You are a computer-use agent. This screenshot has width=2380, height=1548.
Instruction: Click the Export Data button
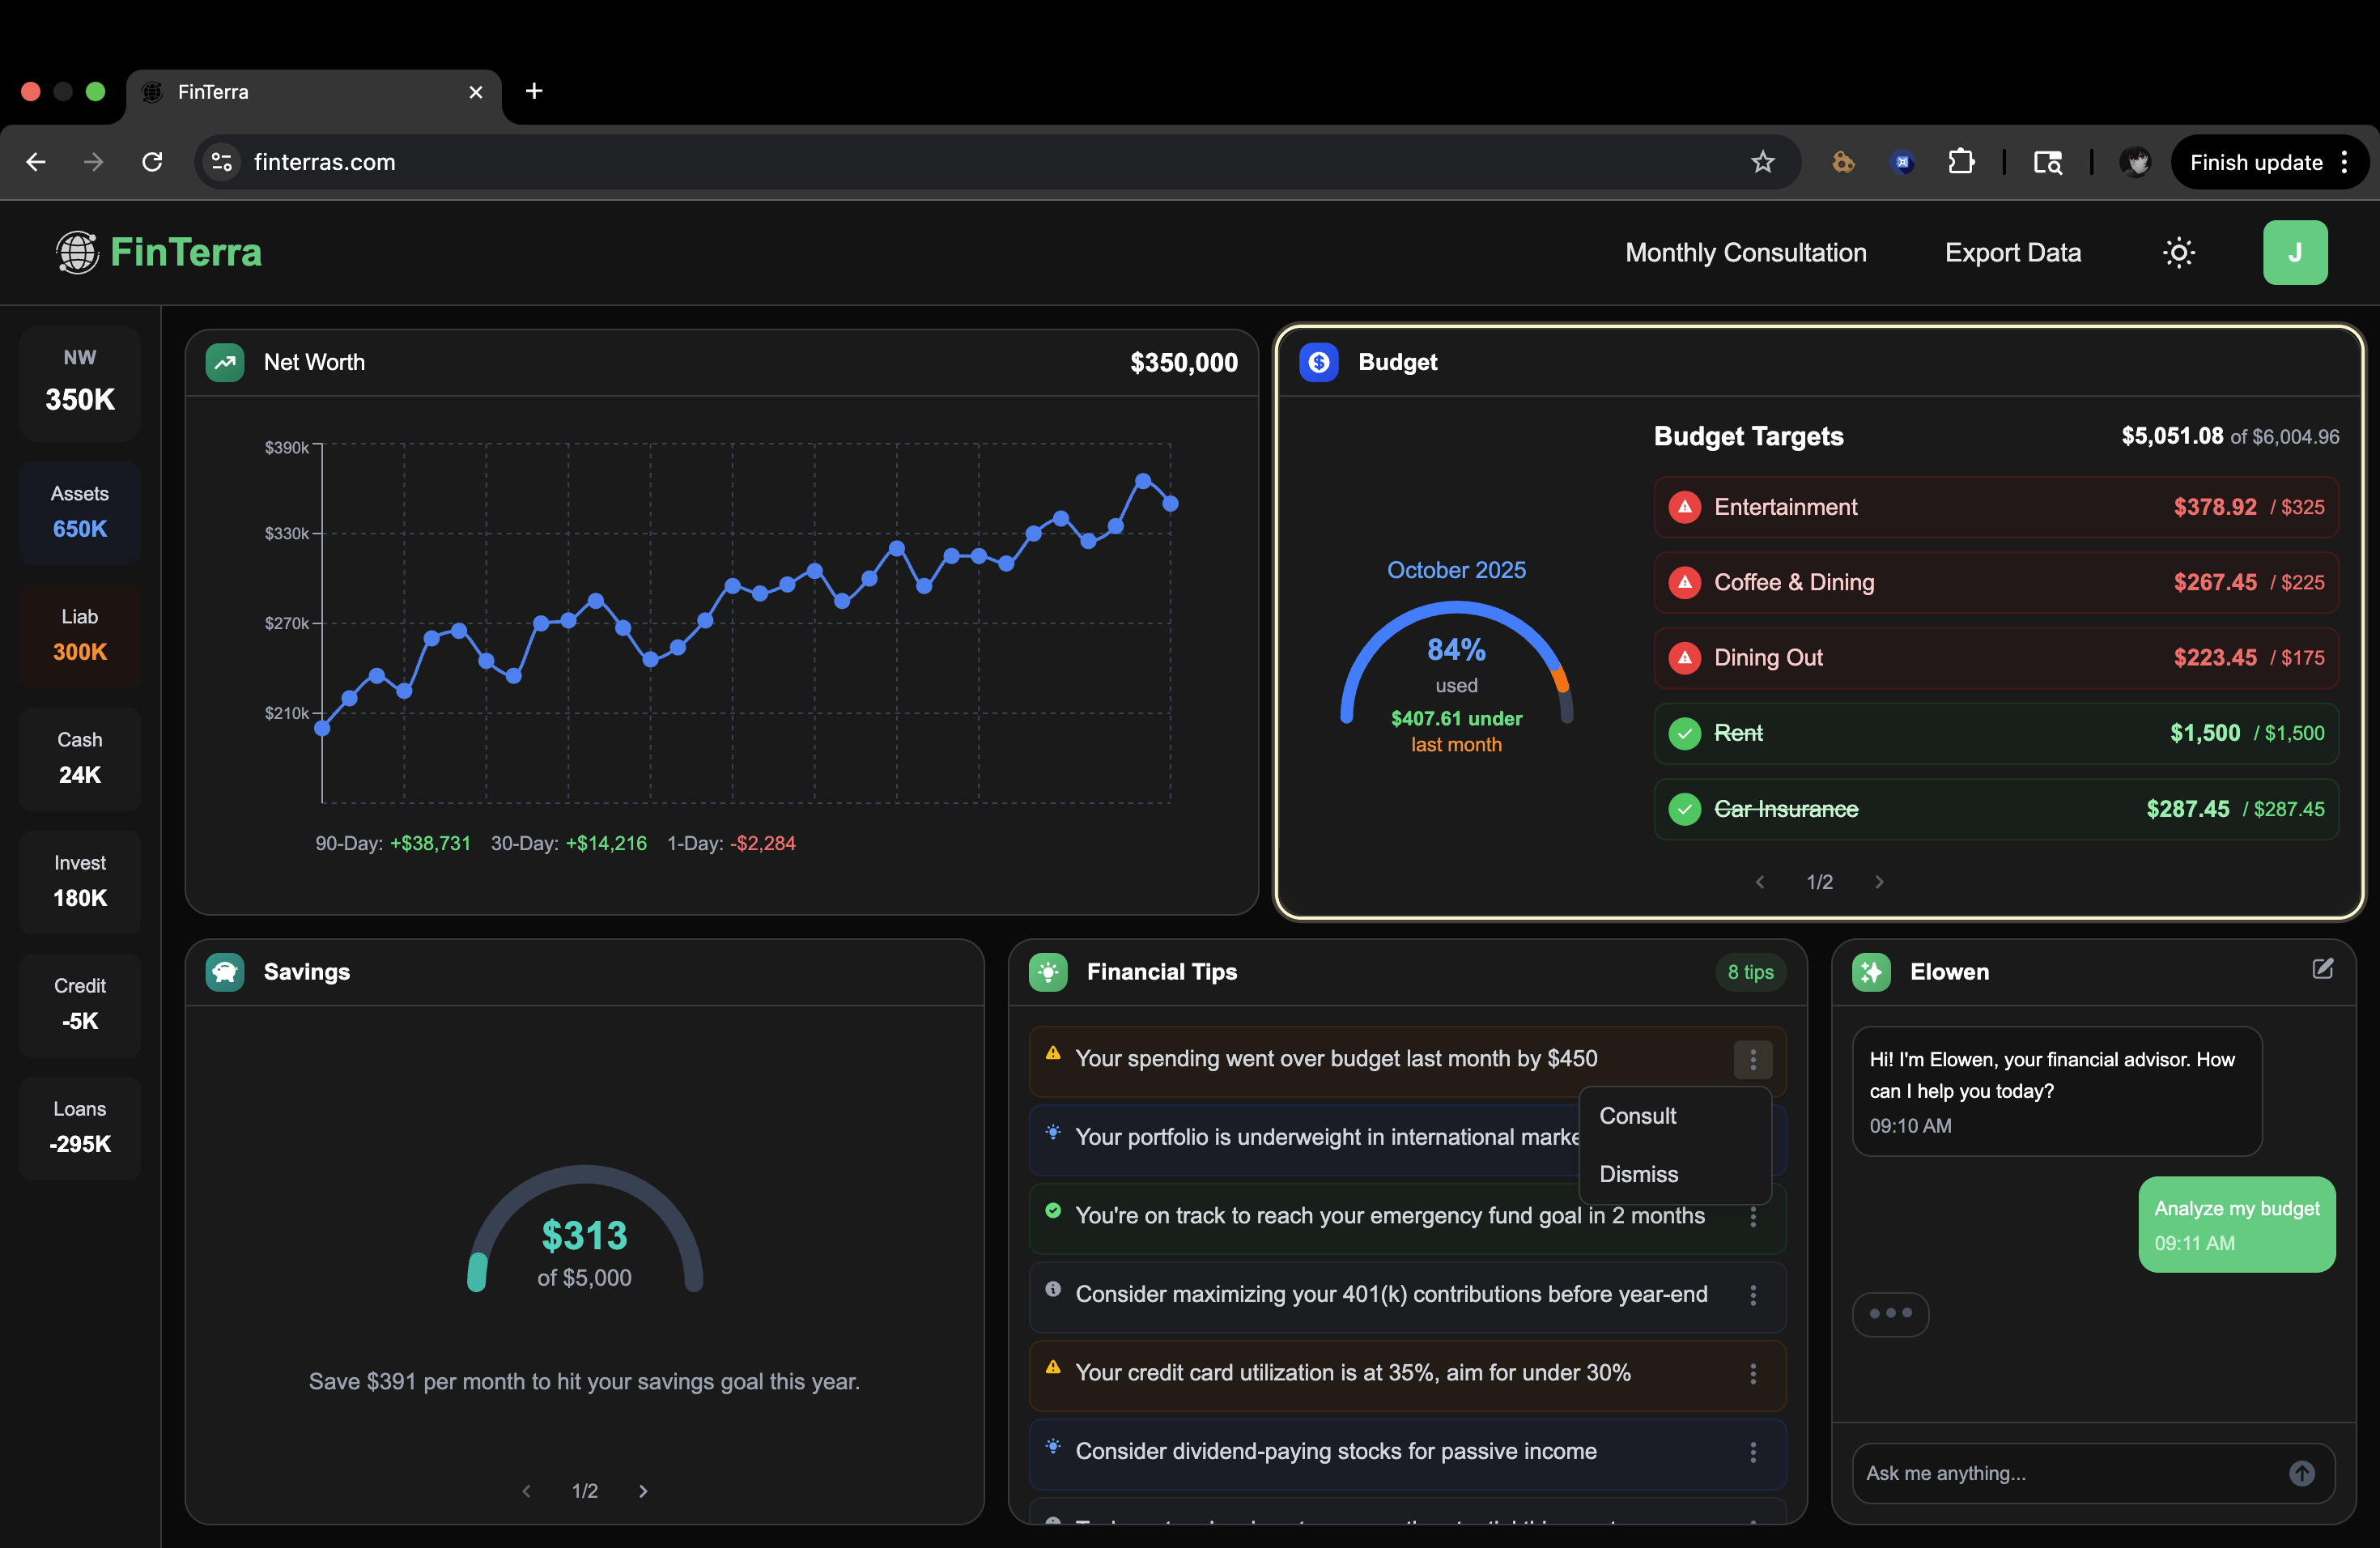point(2012,253)
